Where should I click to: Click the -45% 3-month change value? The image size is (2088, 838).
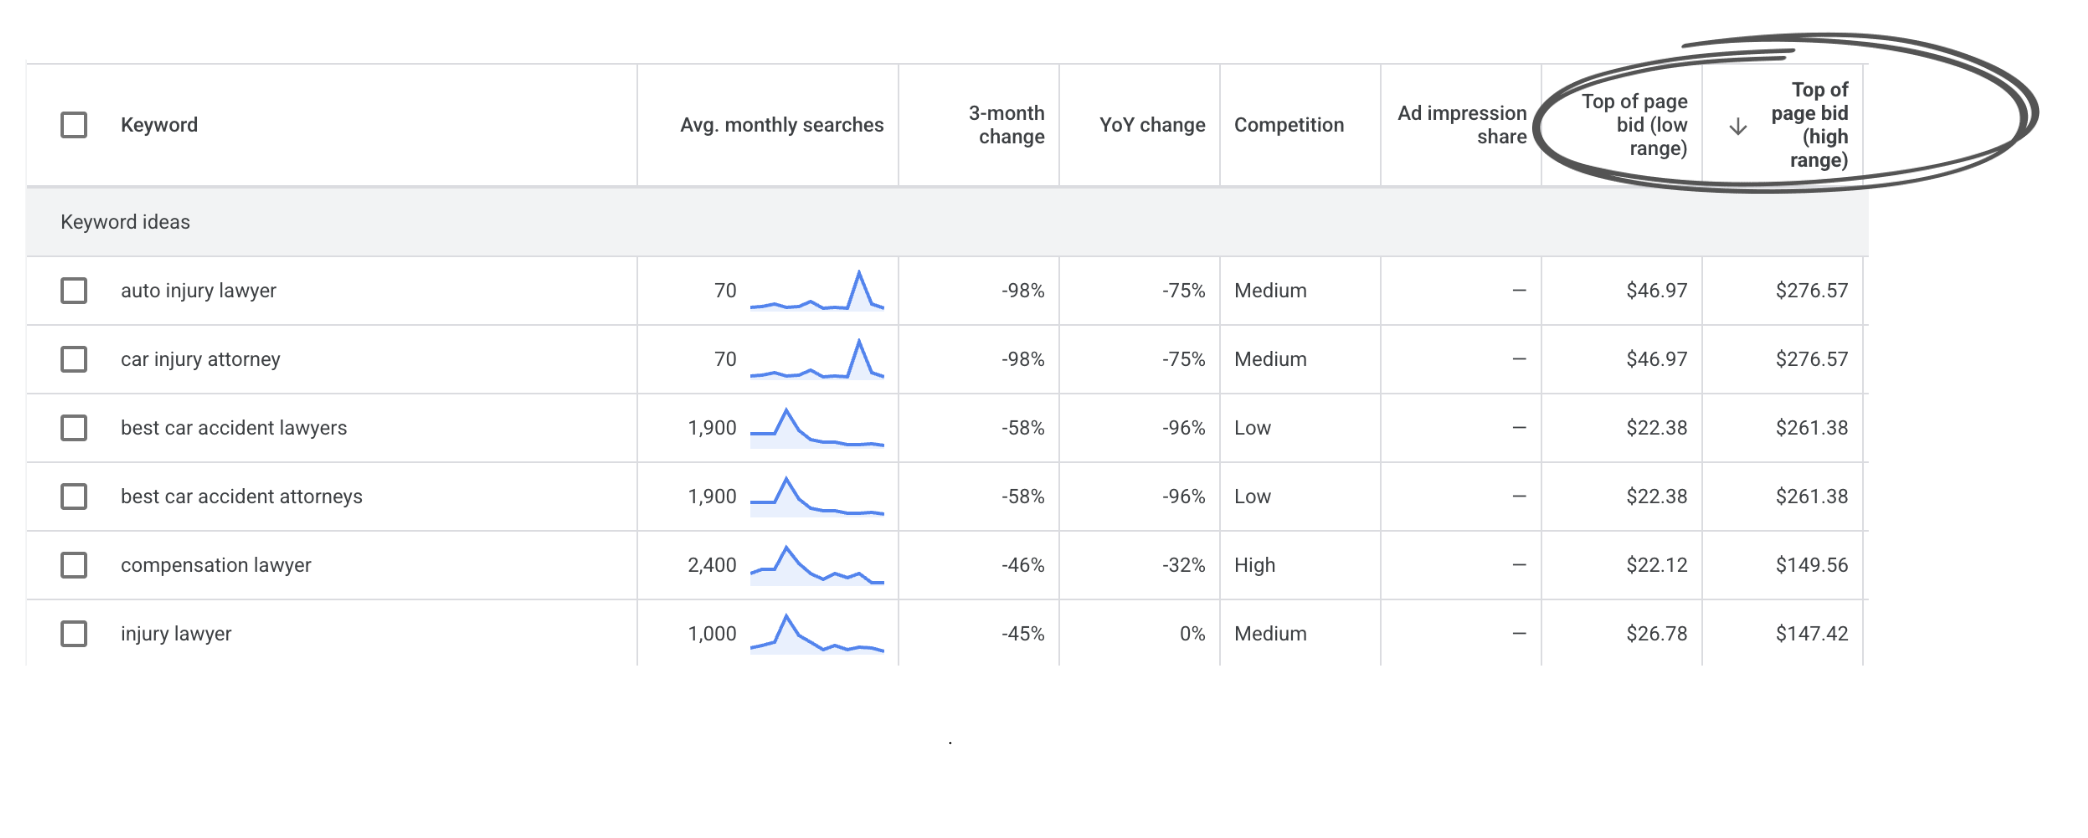pyautogui.click(x=1023, y=634)
